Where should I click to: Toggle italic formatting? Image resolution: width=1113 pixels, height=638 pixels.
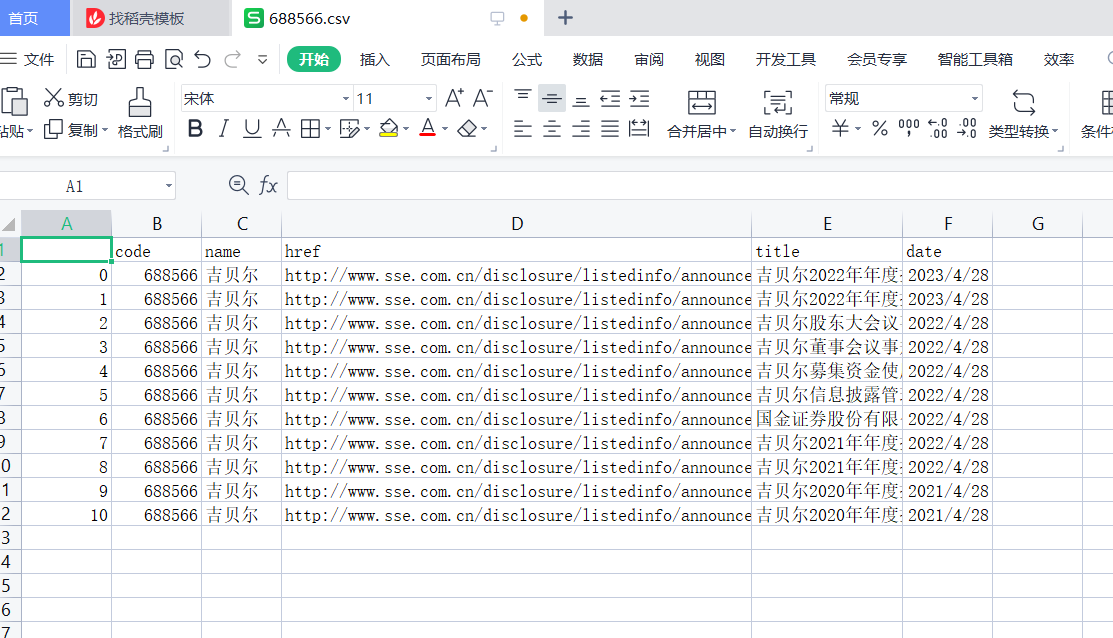click(x=224, y=128)
